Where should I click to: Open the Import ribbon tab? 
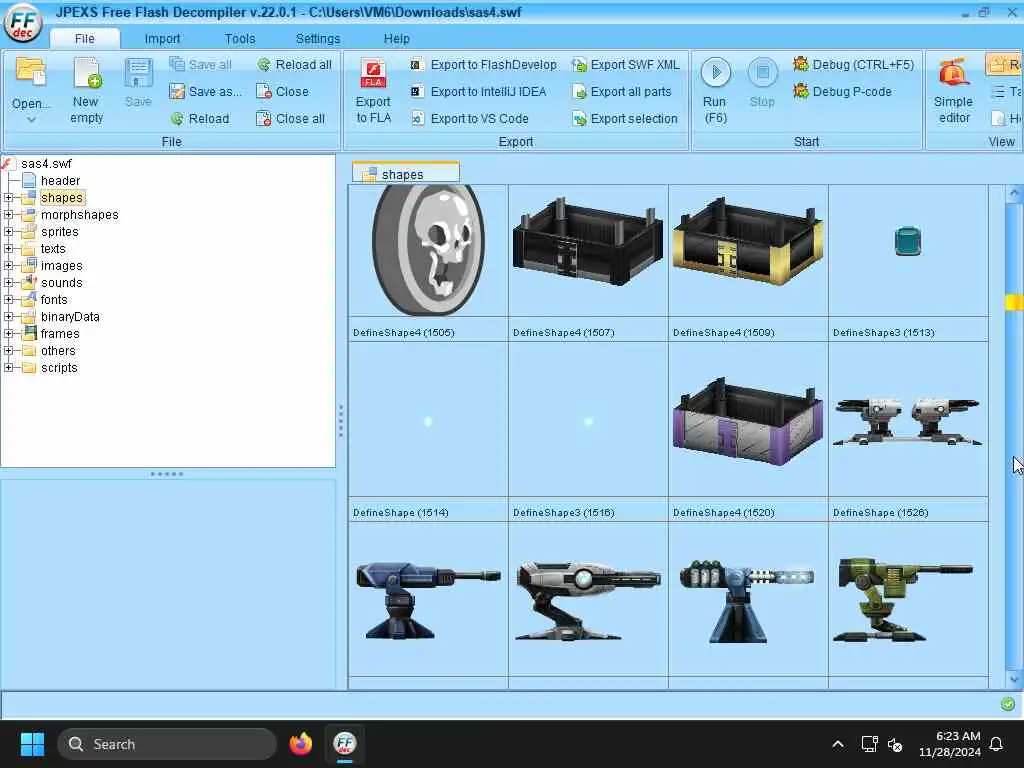tap(162, 39)
